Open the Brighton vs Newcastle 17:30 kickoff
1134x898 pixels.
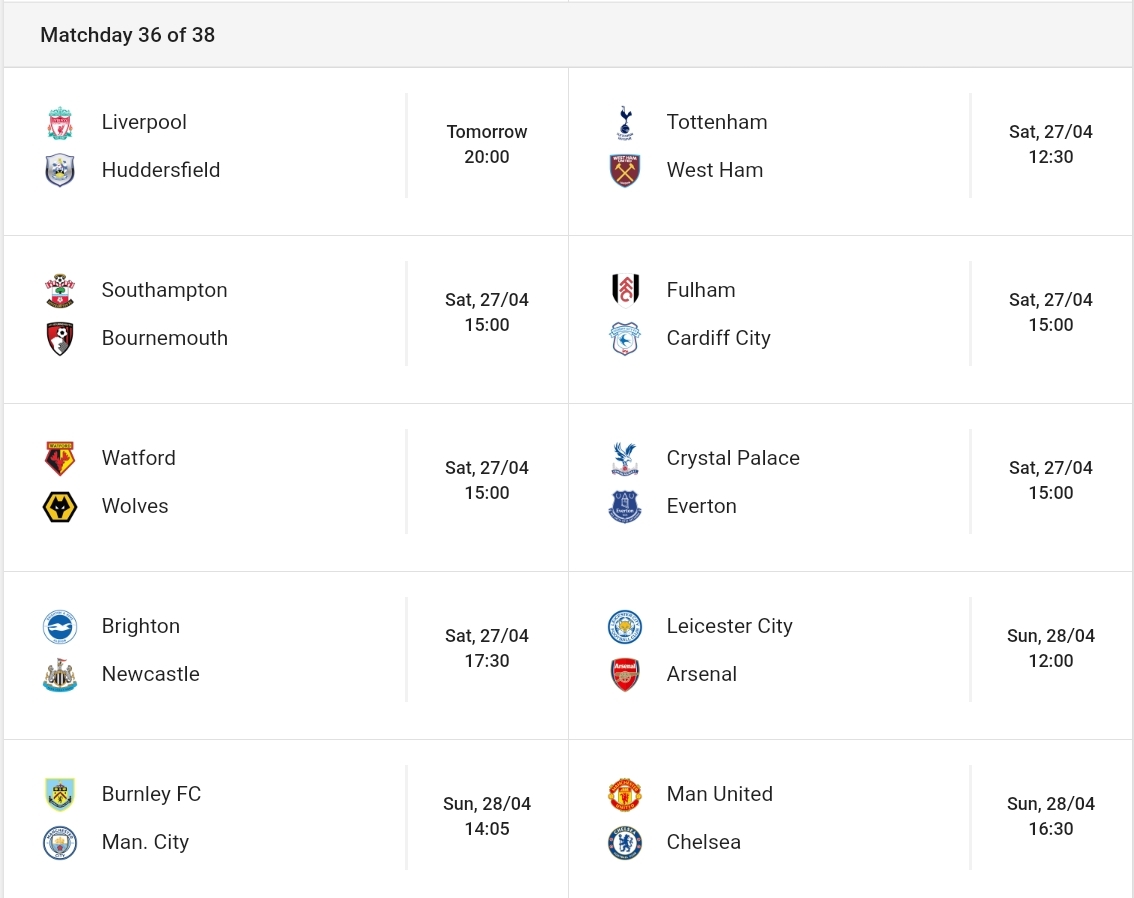pyautogui.click(x=487, y=649)
